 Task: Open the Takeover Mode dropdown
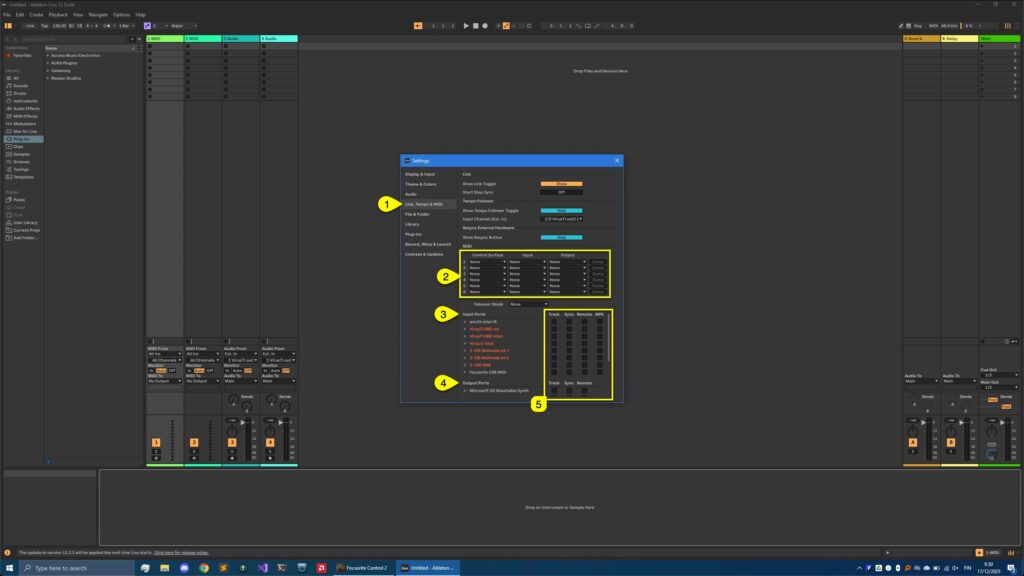tap(526, 302)
